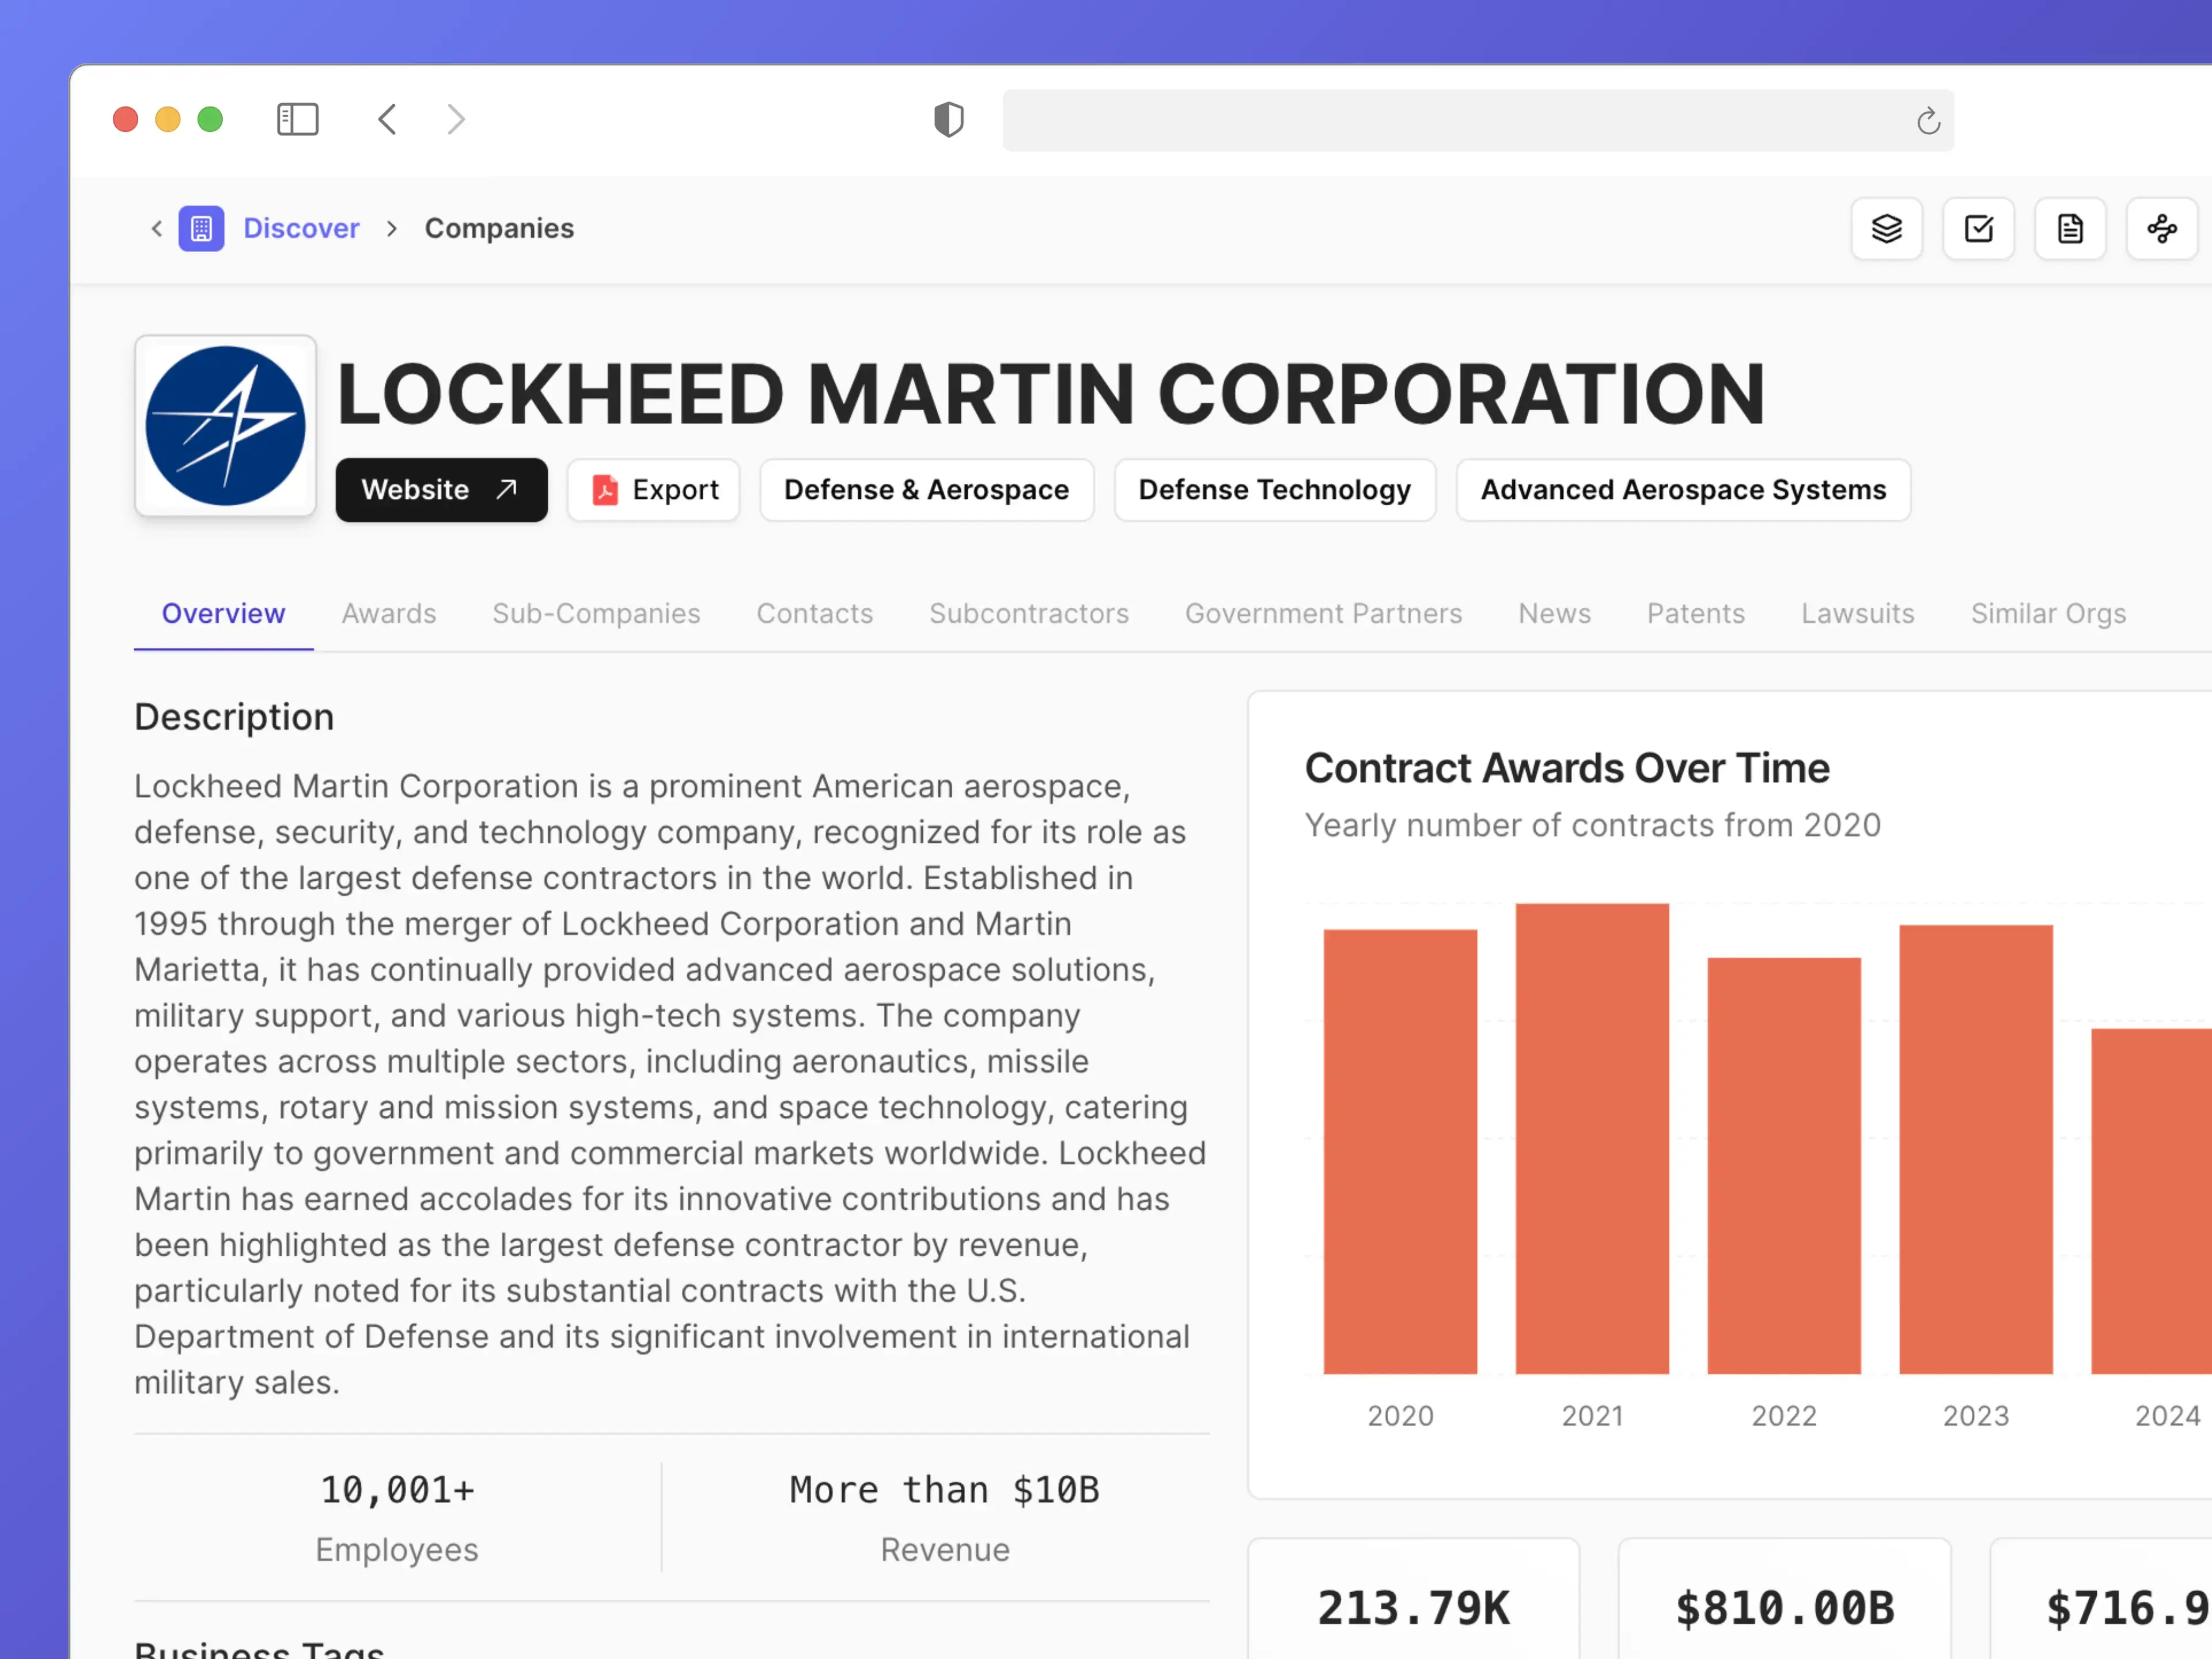Navigate back with the browser back arrow
This screenshot has width=2212, height=1659.
point(388,119)
